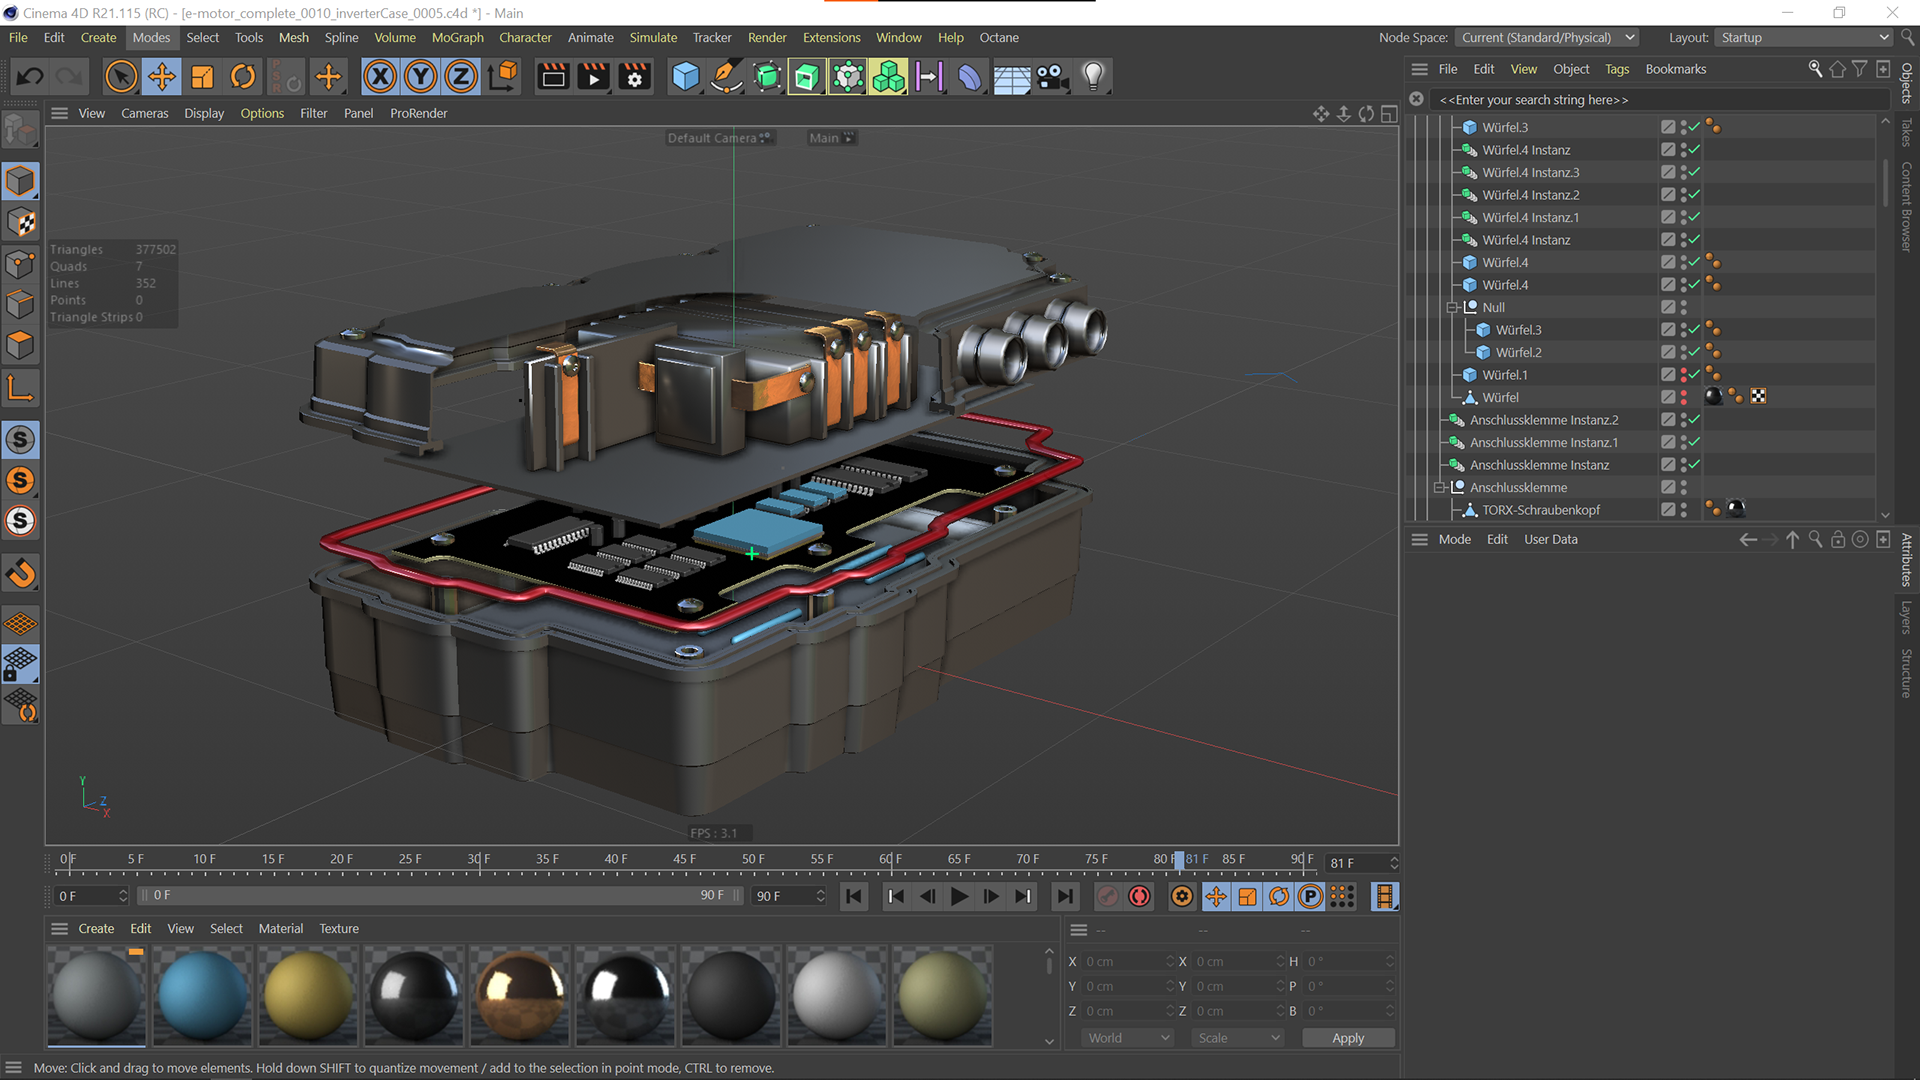Viewport: 1920px width, 1080px height.
Task: Add a Cube primitive object
Action: click(686, 77)
